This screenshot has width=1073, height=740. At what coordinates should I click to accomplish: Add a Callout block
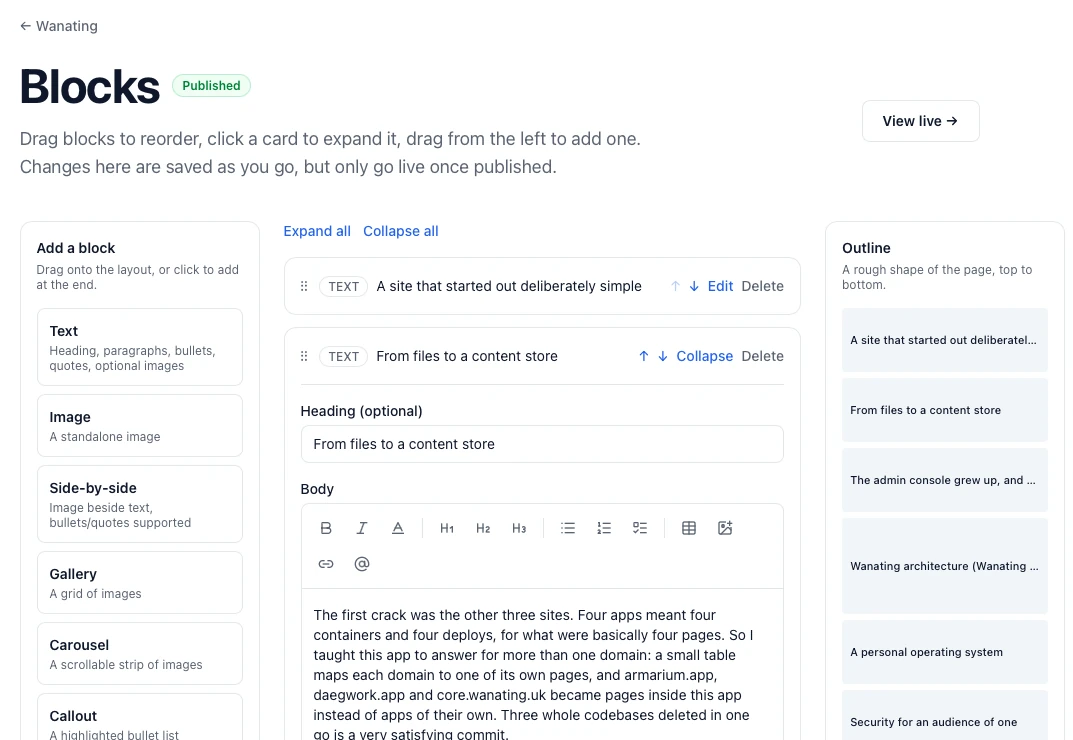[140, 717]
